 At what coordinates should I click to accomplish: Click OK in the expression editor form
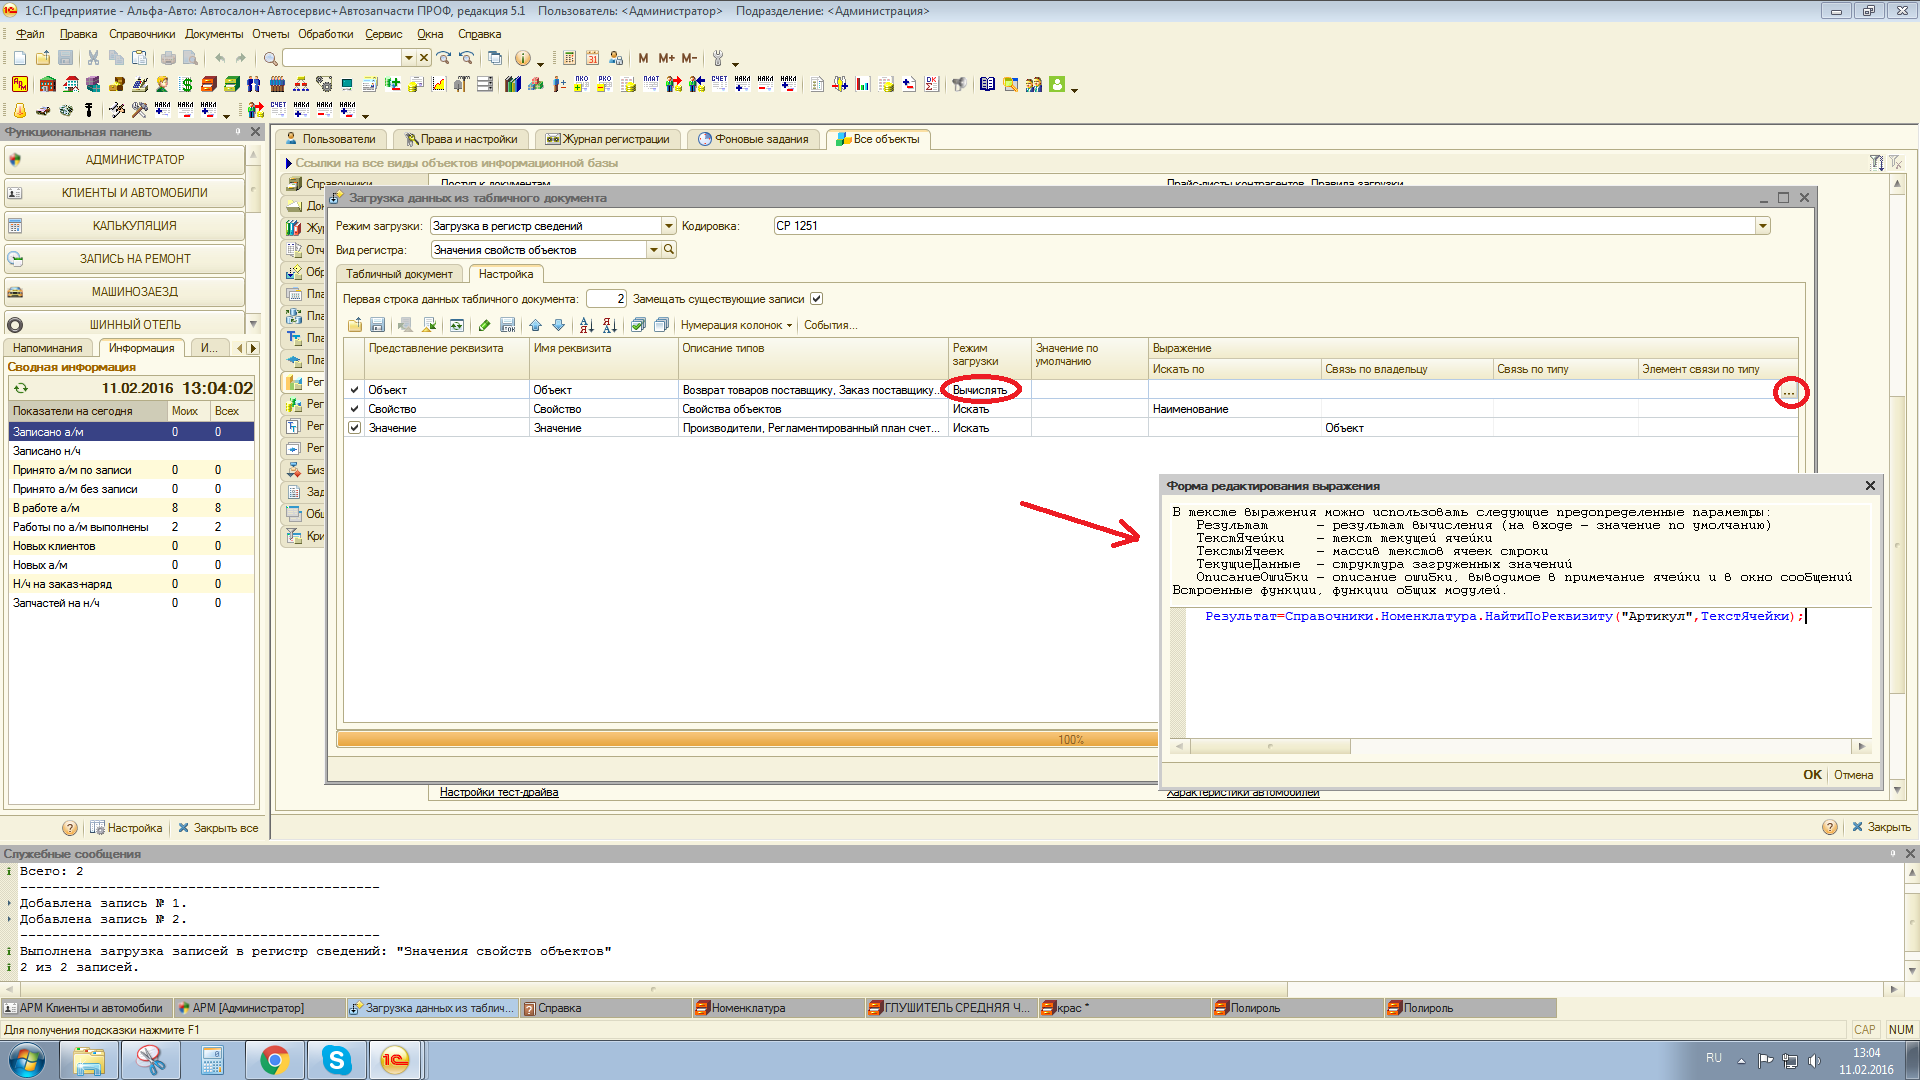tap(1812, 775)
